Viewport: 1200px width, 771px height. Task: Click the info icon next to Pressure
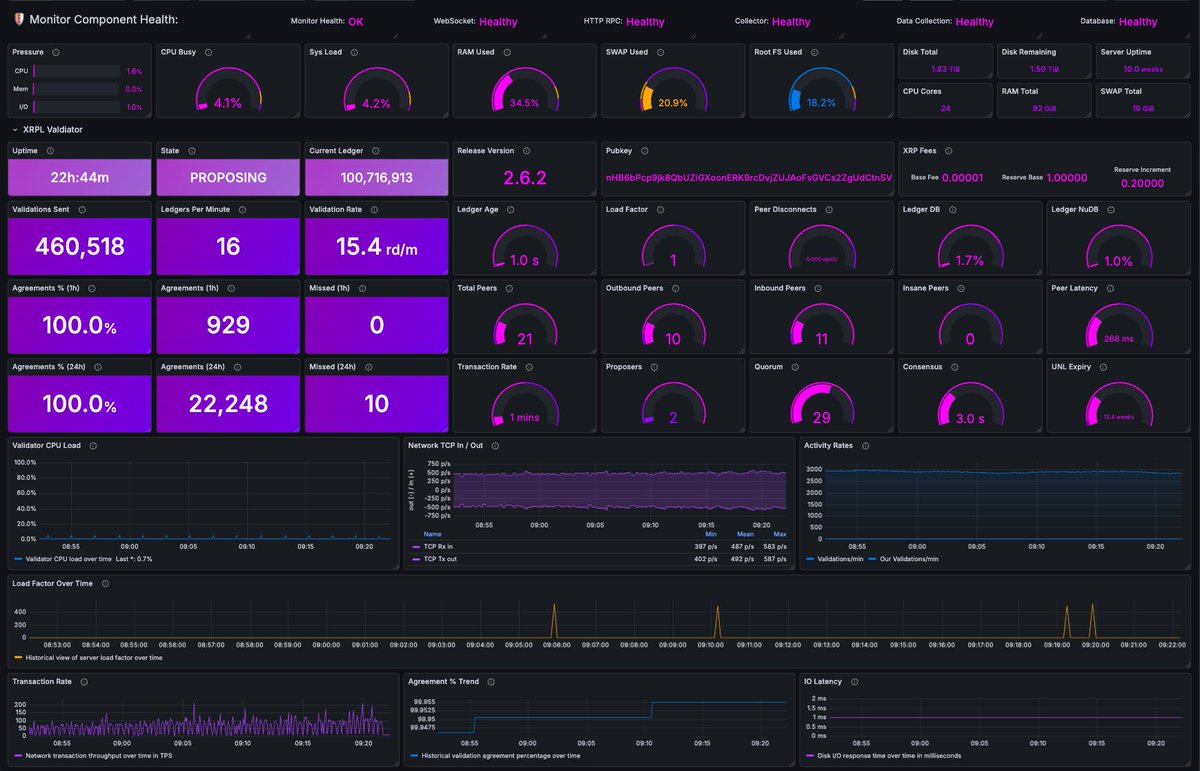[x=55, y=52]
